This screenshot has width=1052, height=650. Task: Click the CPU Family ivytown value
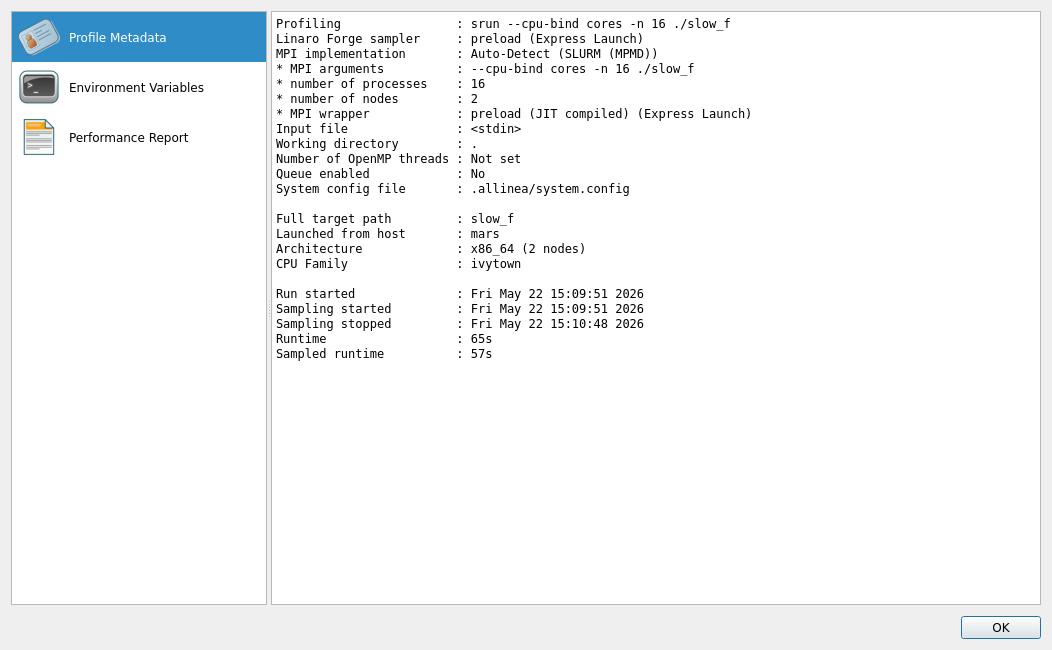[496, 264]
